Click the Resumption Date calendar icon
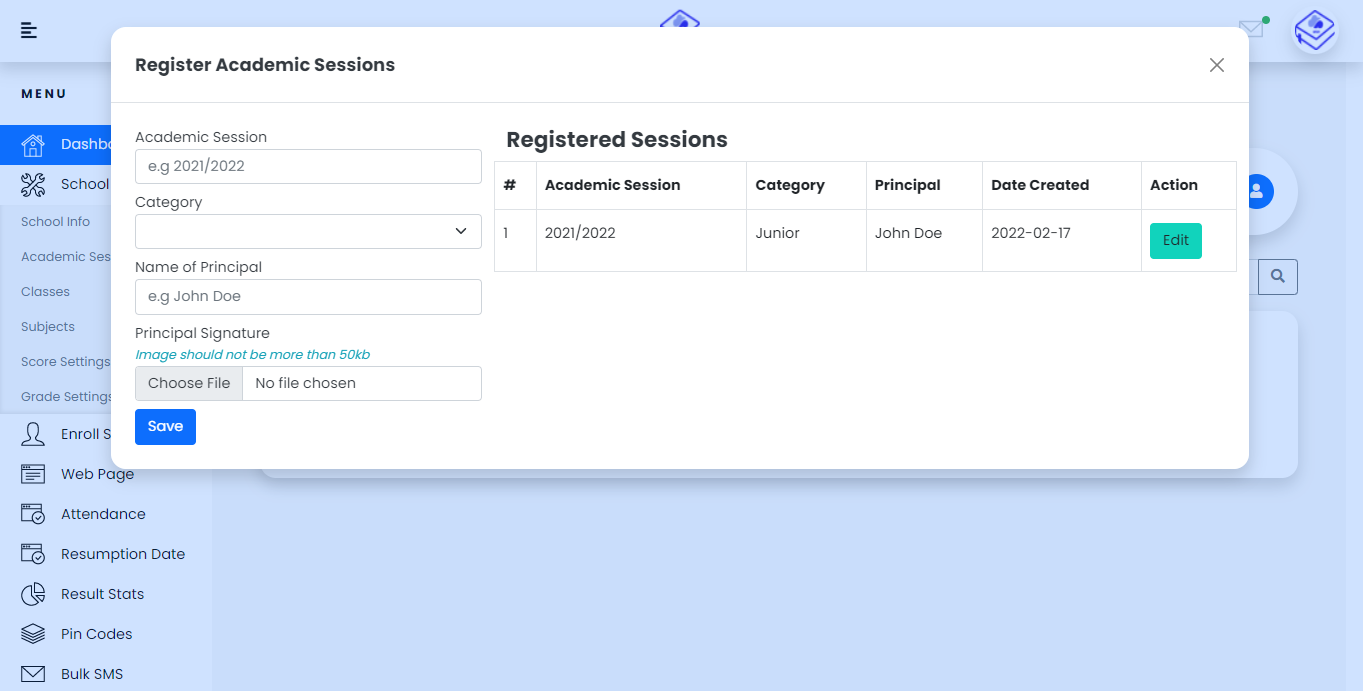1365x691 pixels. pyautogui.click(x=33, y=554)
